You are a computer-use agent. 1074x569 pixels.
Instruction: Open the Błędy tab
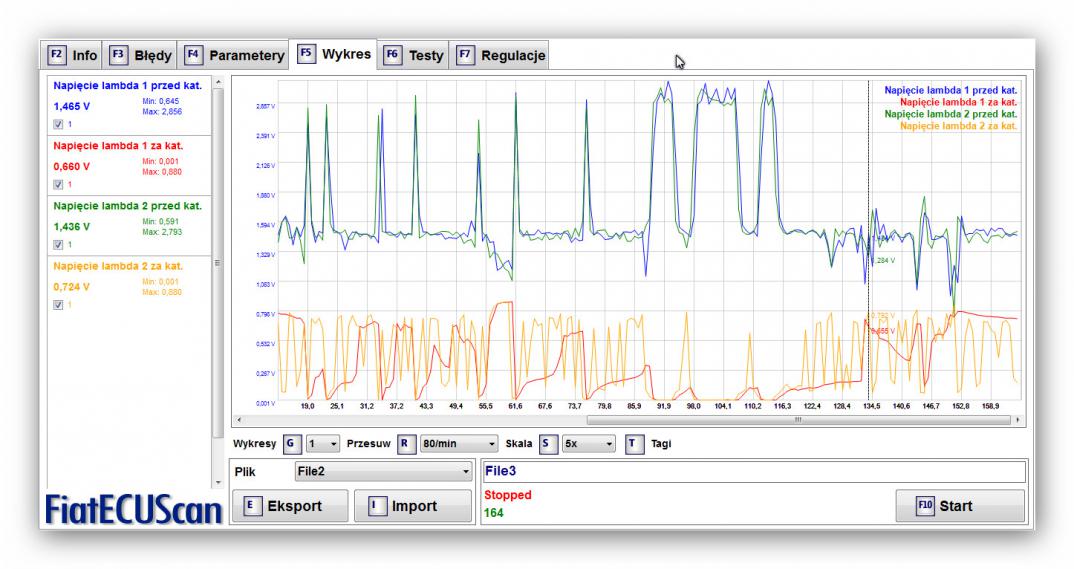pos(141,55)
